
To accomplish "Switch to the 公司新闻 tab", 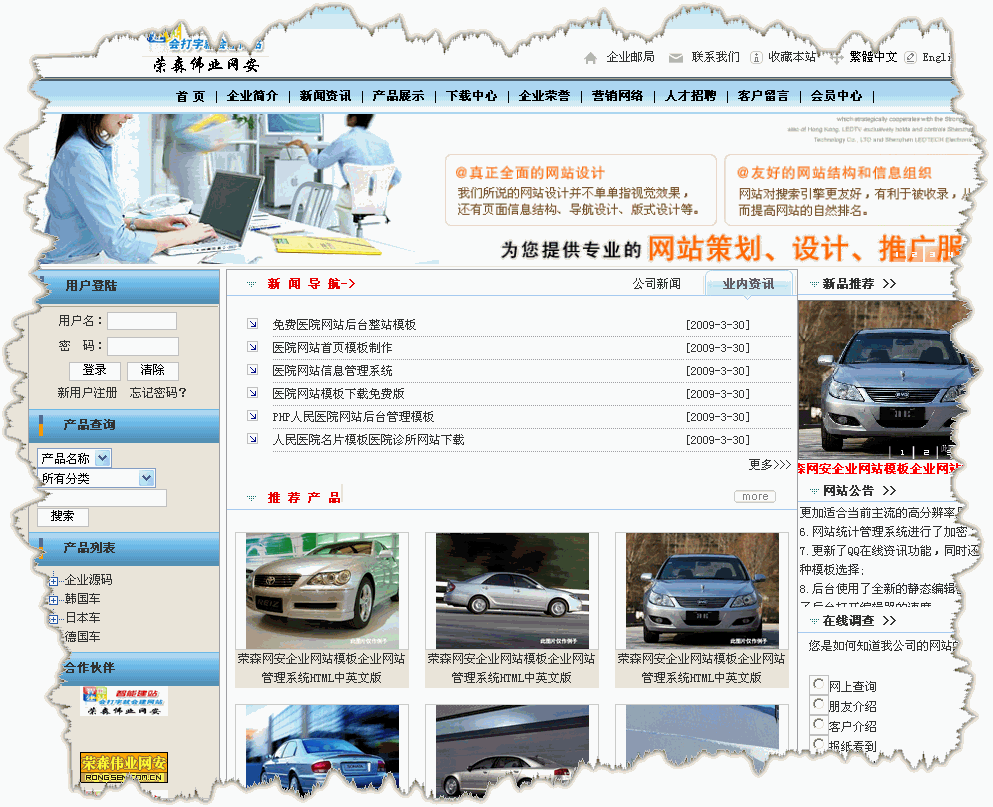I will [656, 284].
